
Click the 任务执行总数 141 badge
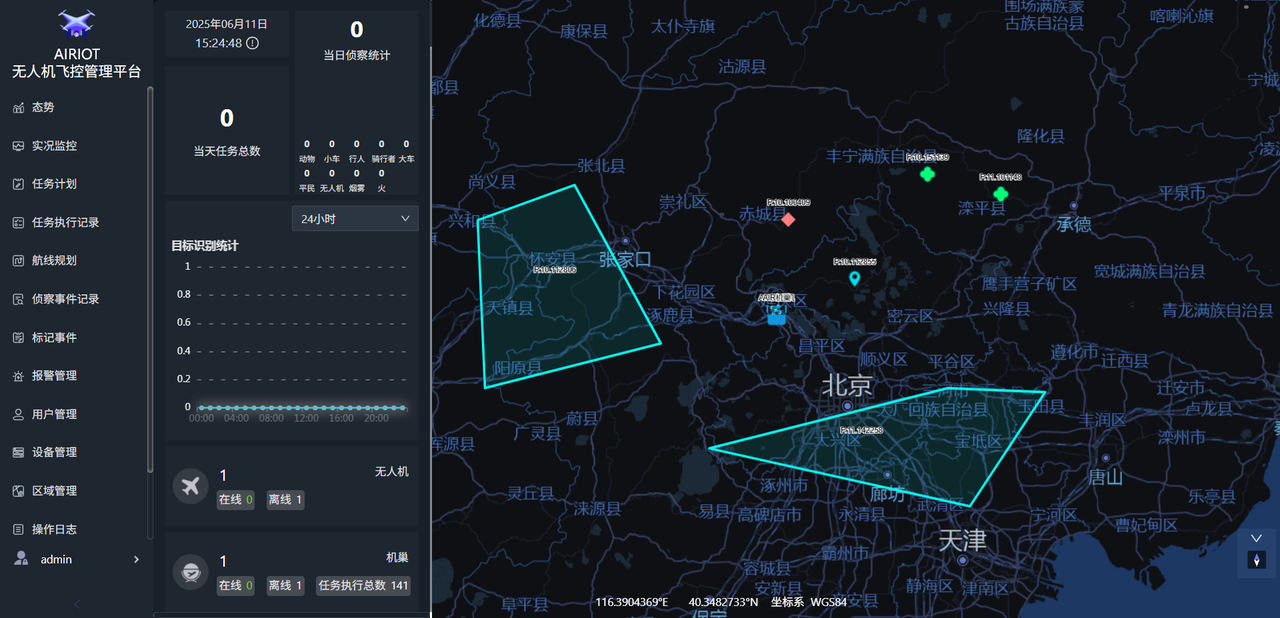coord(364,586)
